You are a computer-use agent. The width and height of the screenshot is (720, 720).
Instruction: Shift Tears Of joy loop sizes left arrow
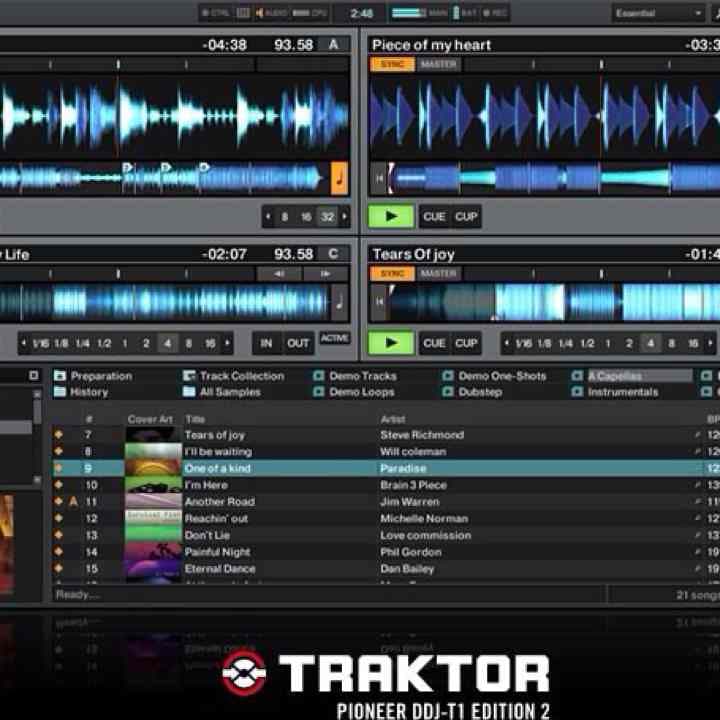coord(506,343)
